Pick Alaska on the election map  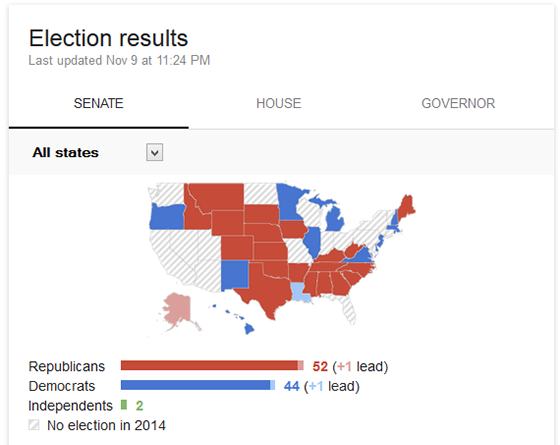coord(179,311)
